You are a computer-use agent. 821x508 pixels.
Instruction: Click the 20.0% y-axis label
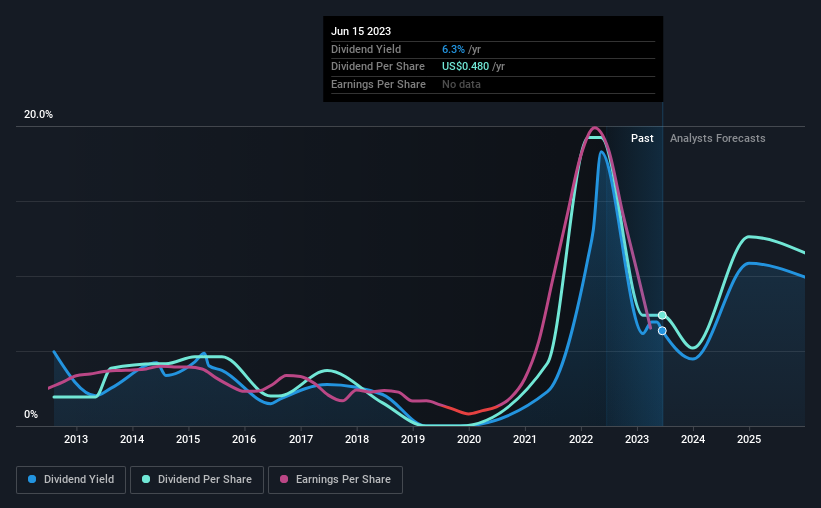point(38,115)
